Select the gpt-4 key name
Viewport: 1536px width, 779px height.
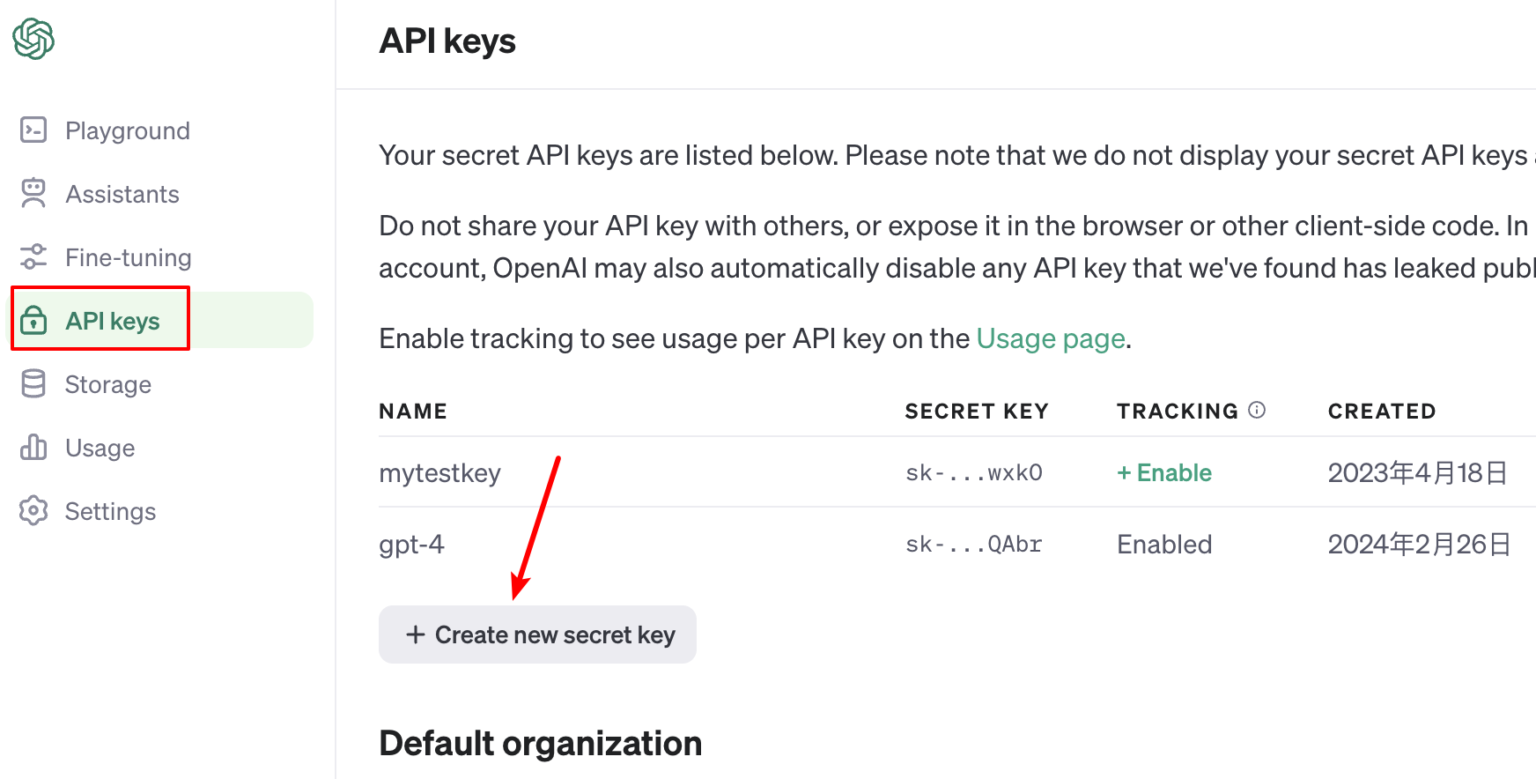(411, 545)
